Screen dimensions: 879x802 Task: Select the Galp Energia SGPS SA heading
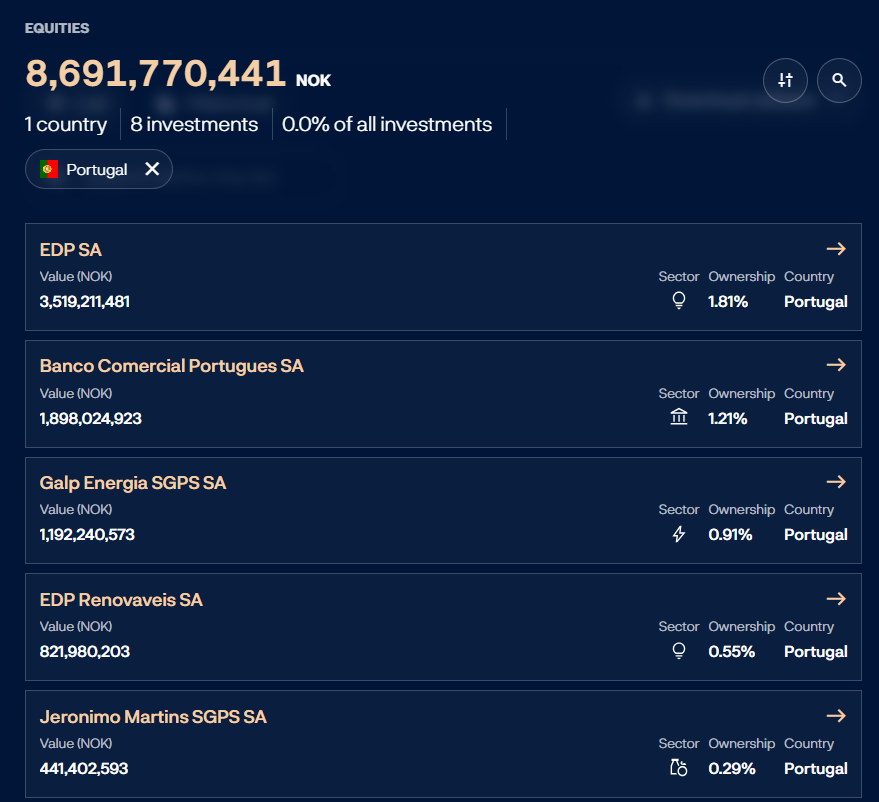coord(133,483)
